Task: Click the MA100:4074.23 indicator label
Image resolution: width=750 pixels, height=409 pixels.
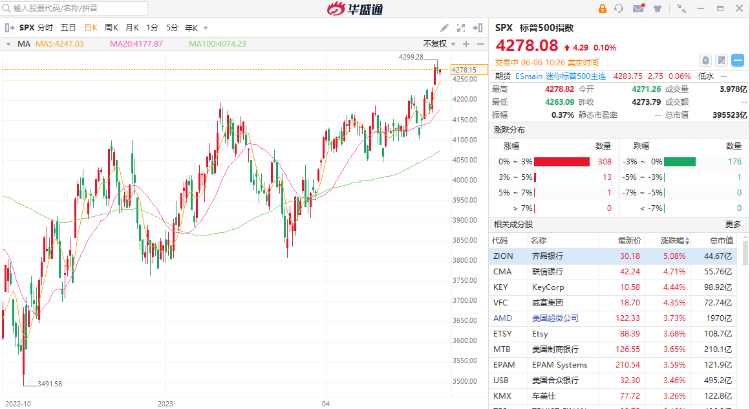Action: pyautogui.click(x=218, y=44)
